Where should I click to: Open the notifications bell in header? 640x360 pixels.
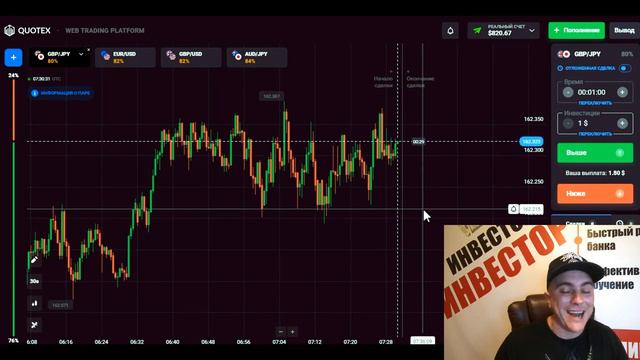[450, 31]
